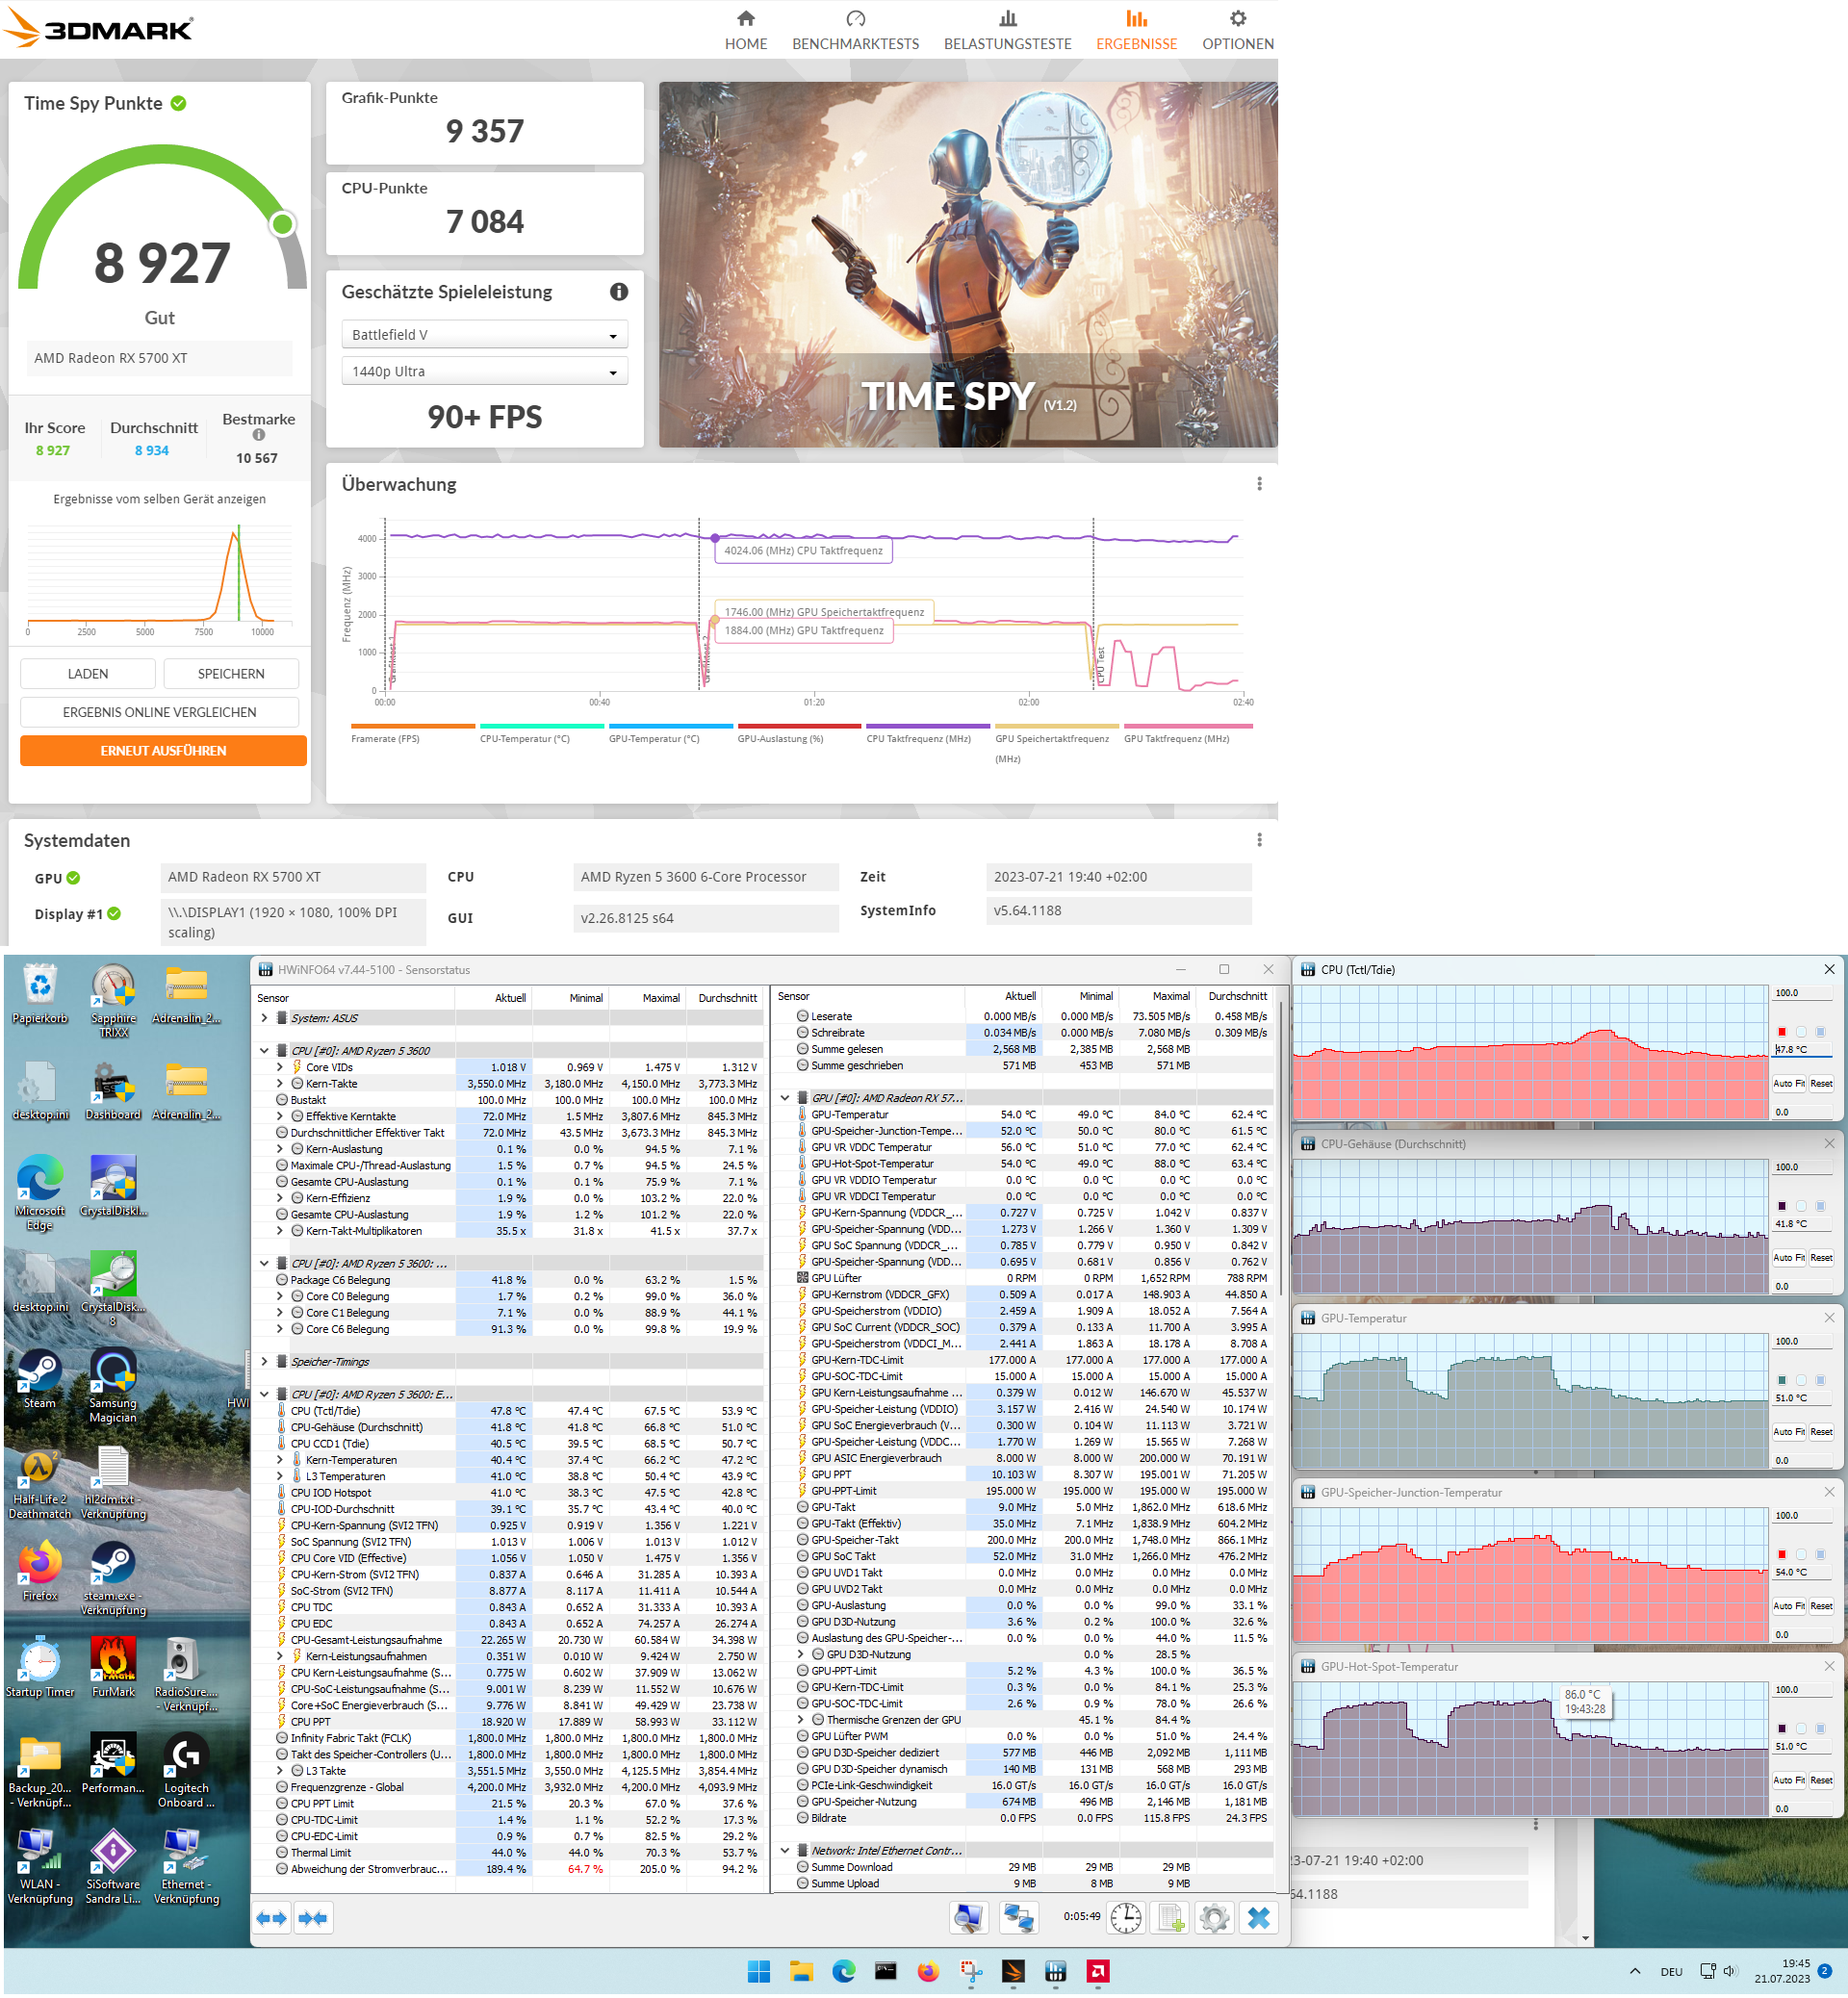Click the HWiNFO icon in Windows taskbar

(1055, 1971)
